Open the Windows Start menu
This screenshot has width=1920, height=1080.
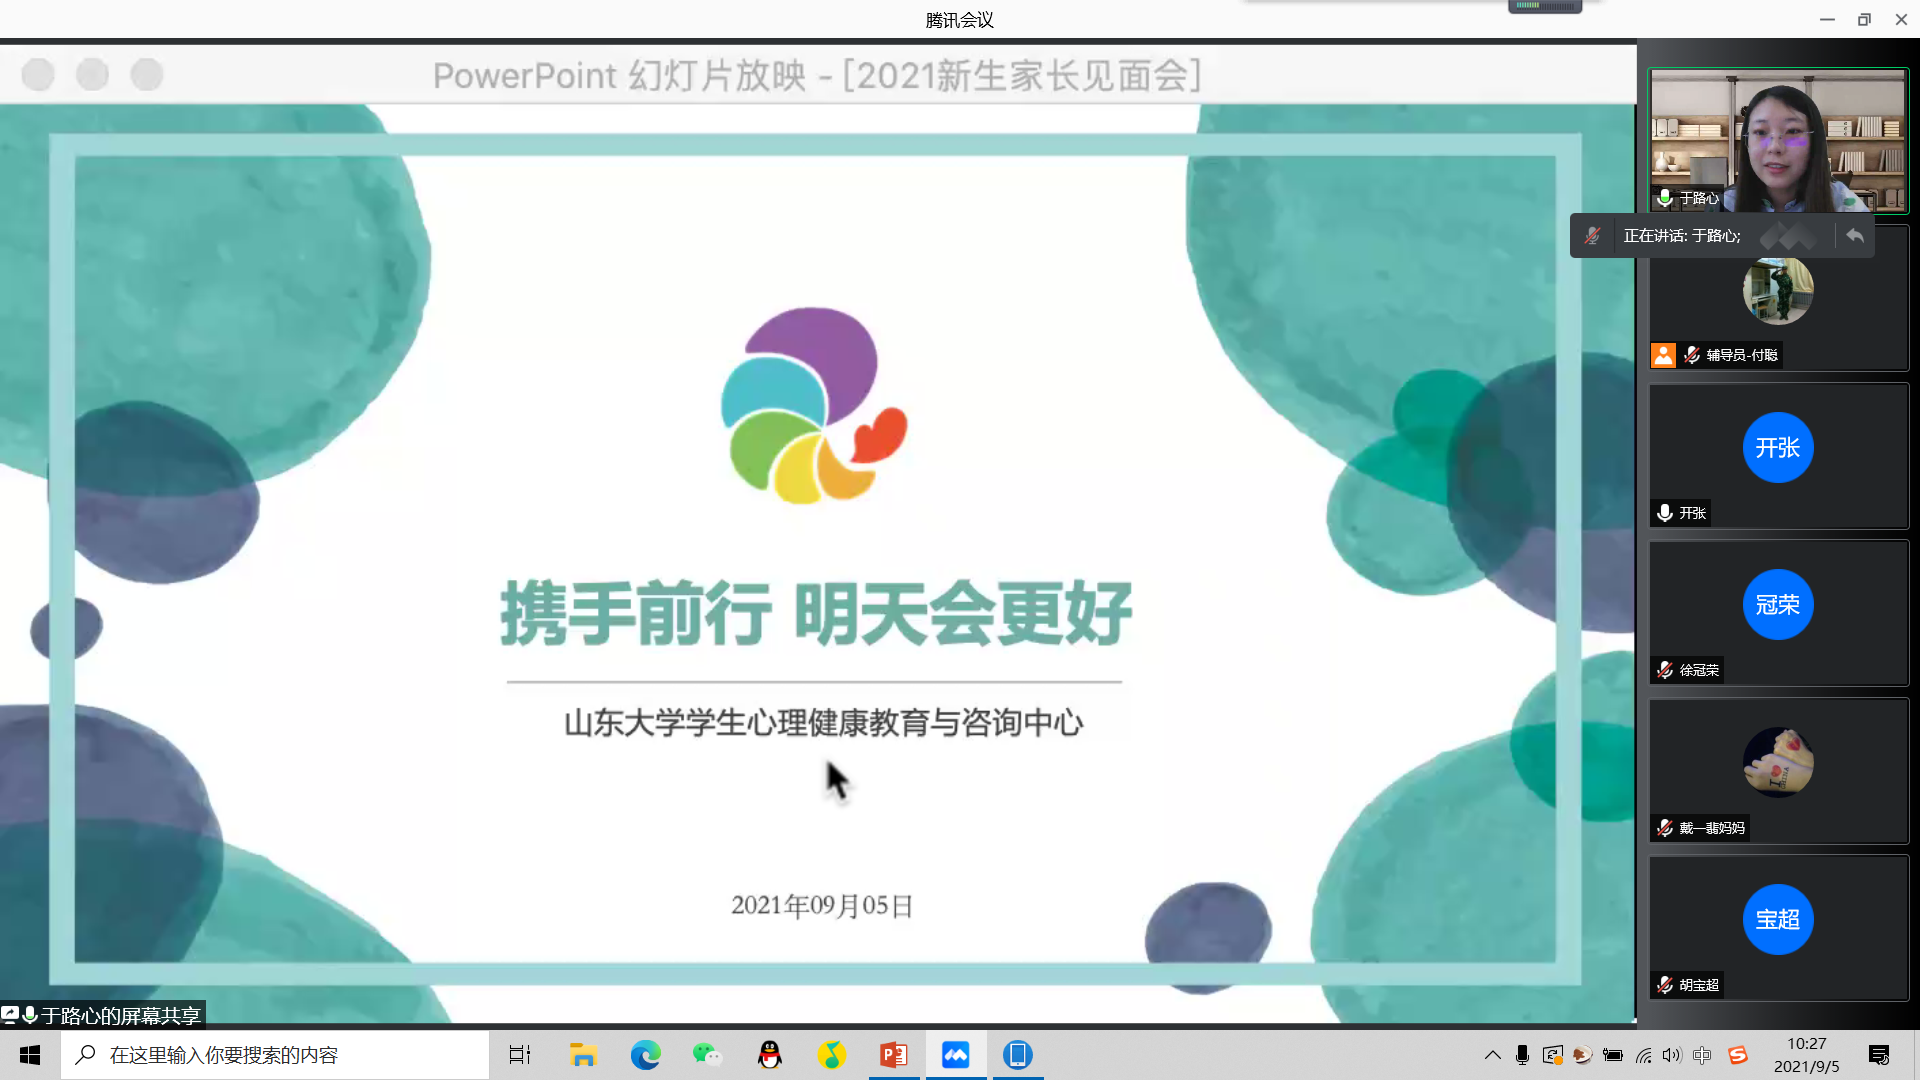tap(30, 1055)
